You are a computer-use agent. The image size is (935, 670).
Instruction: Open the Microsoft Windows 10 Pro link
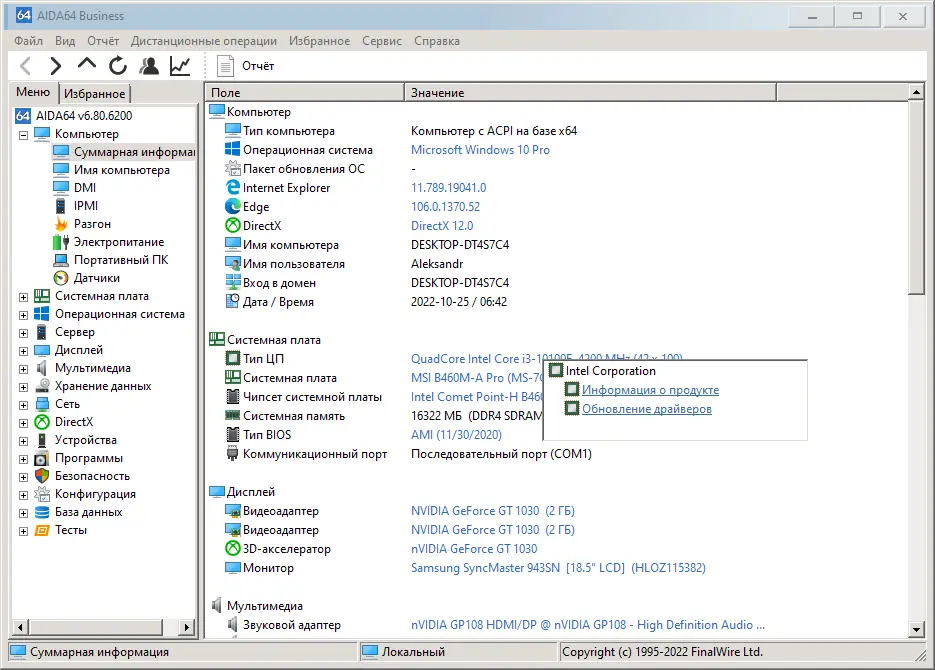coord(480,150)
